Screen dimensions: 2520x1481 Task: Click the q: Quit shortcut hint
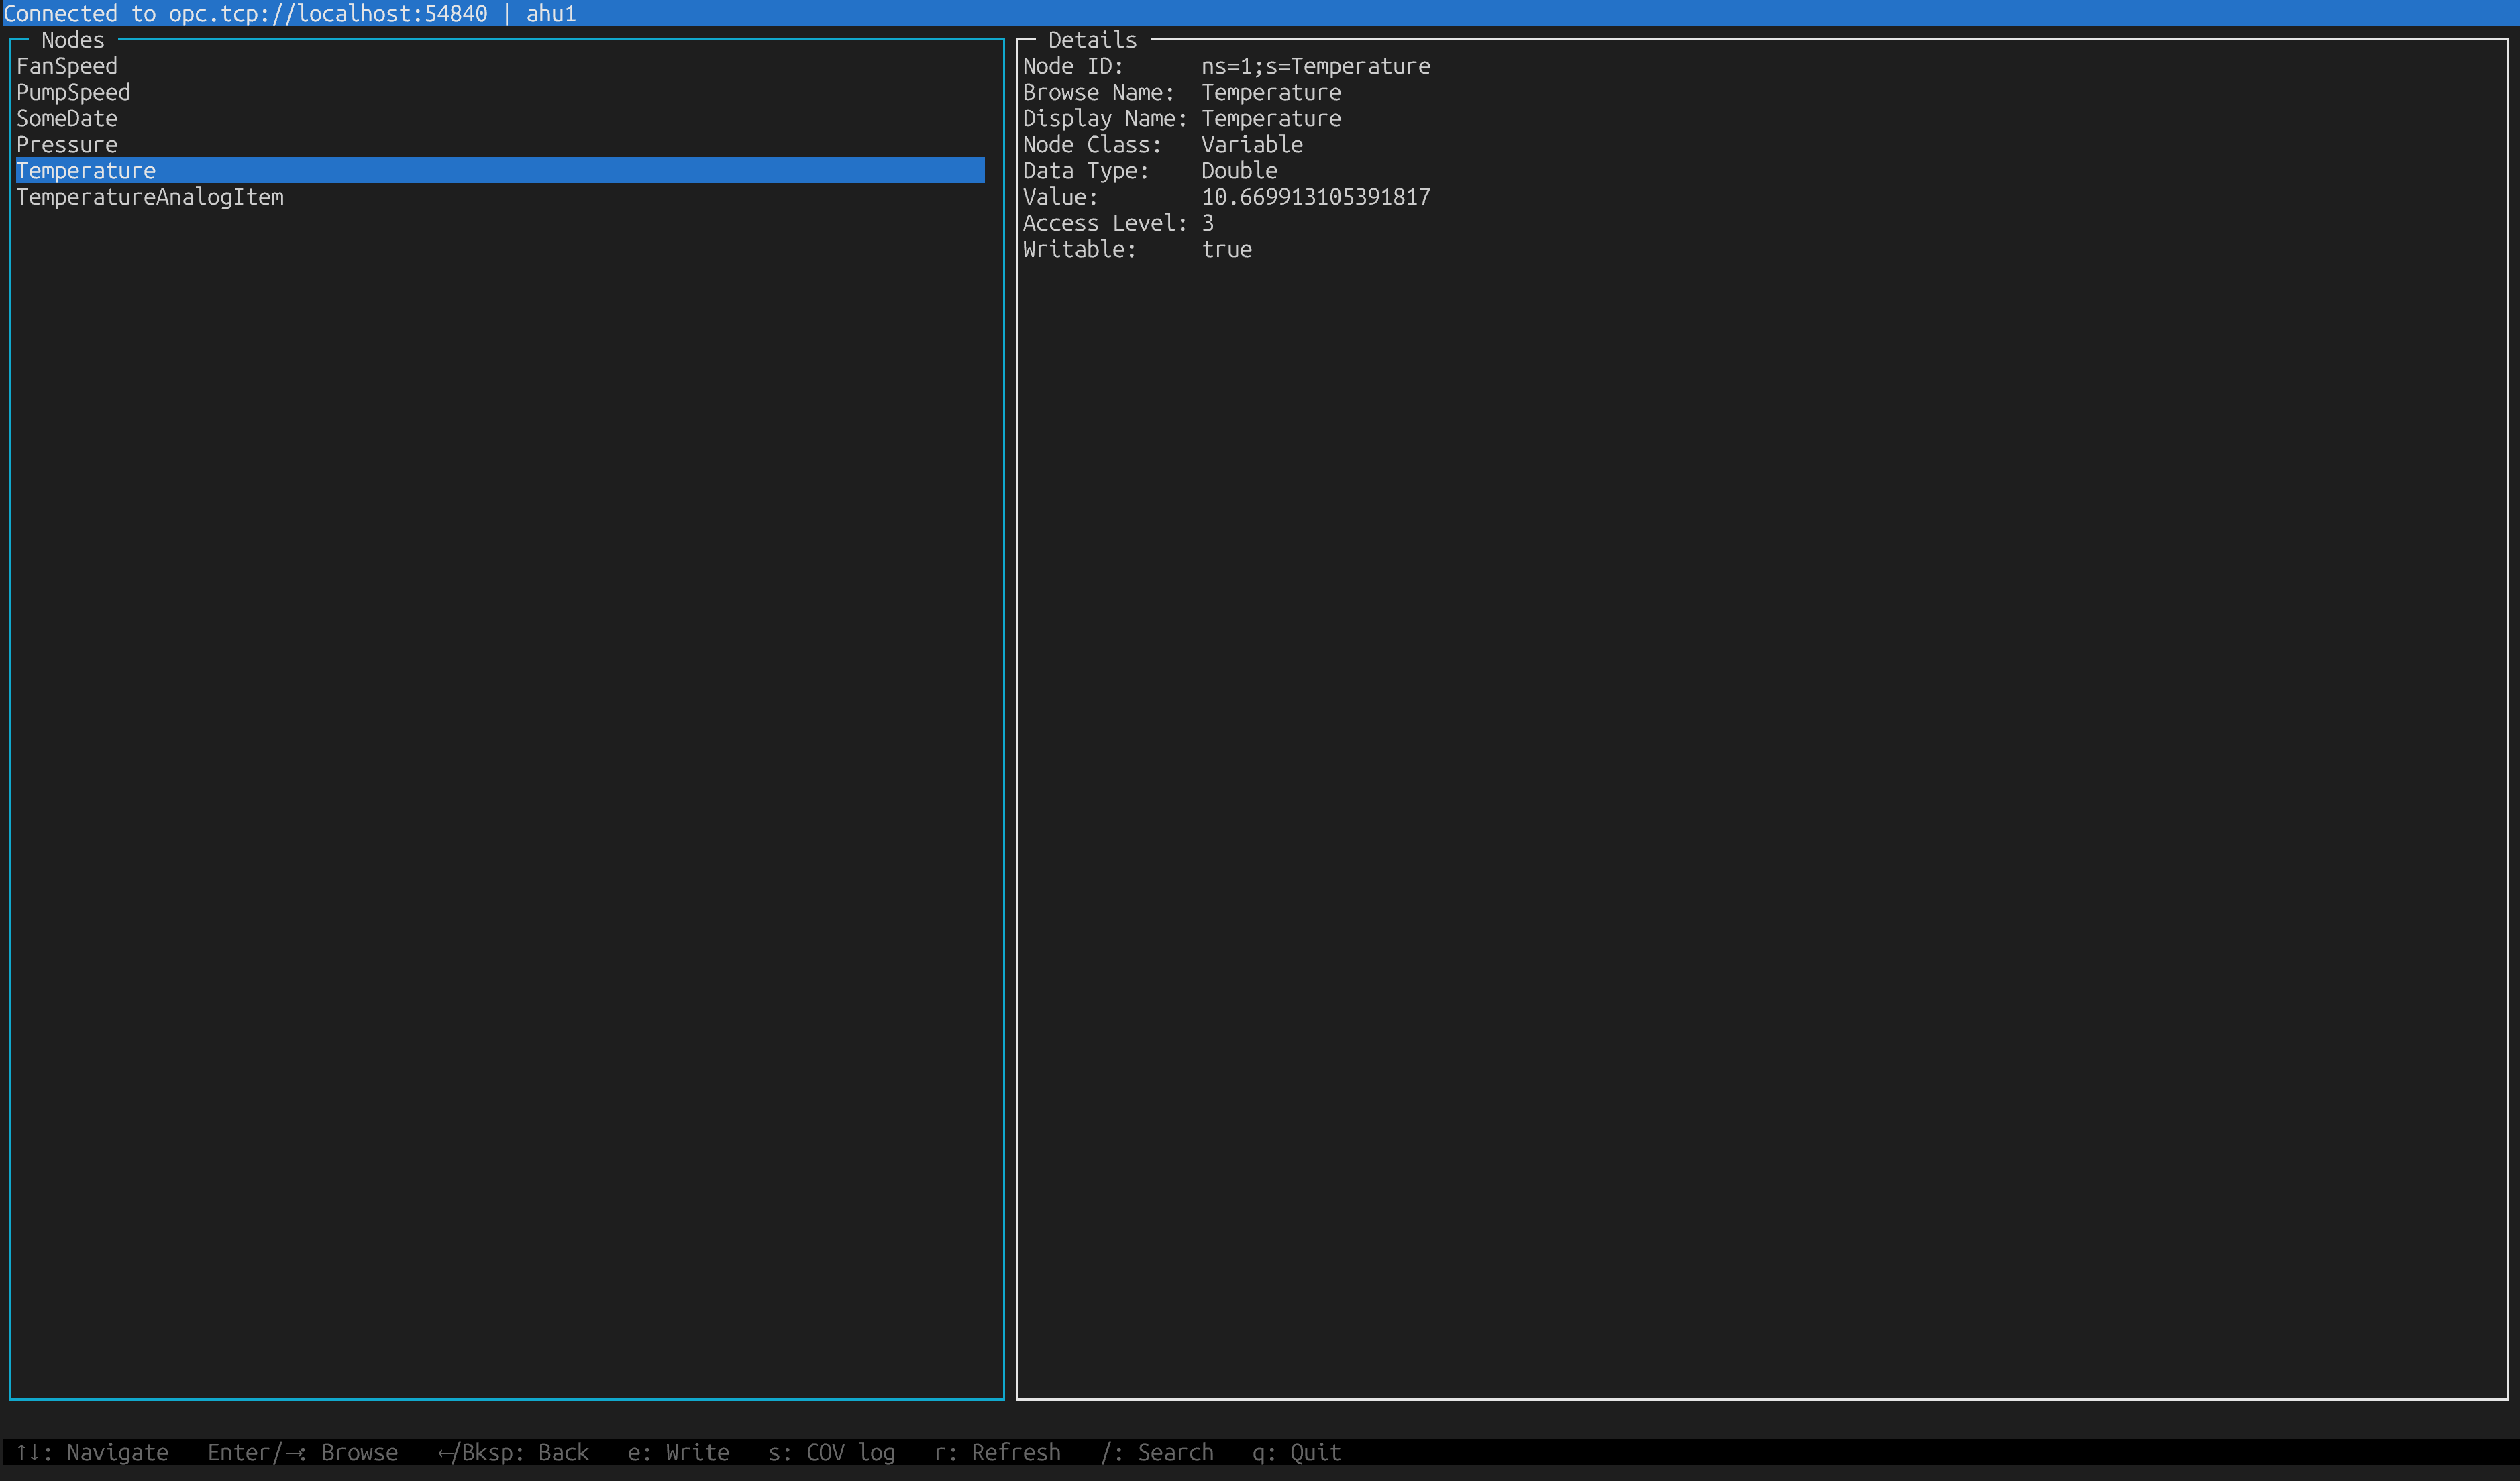[1297, 1452]
